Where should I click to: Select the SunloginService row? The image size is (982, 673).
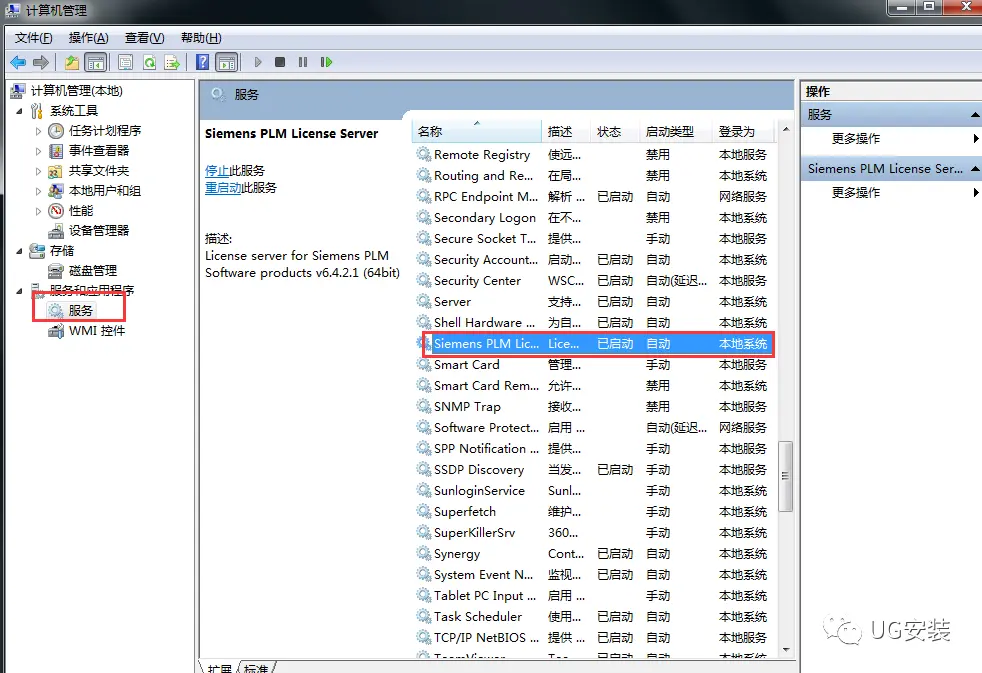tap(595, 491)
